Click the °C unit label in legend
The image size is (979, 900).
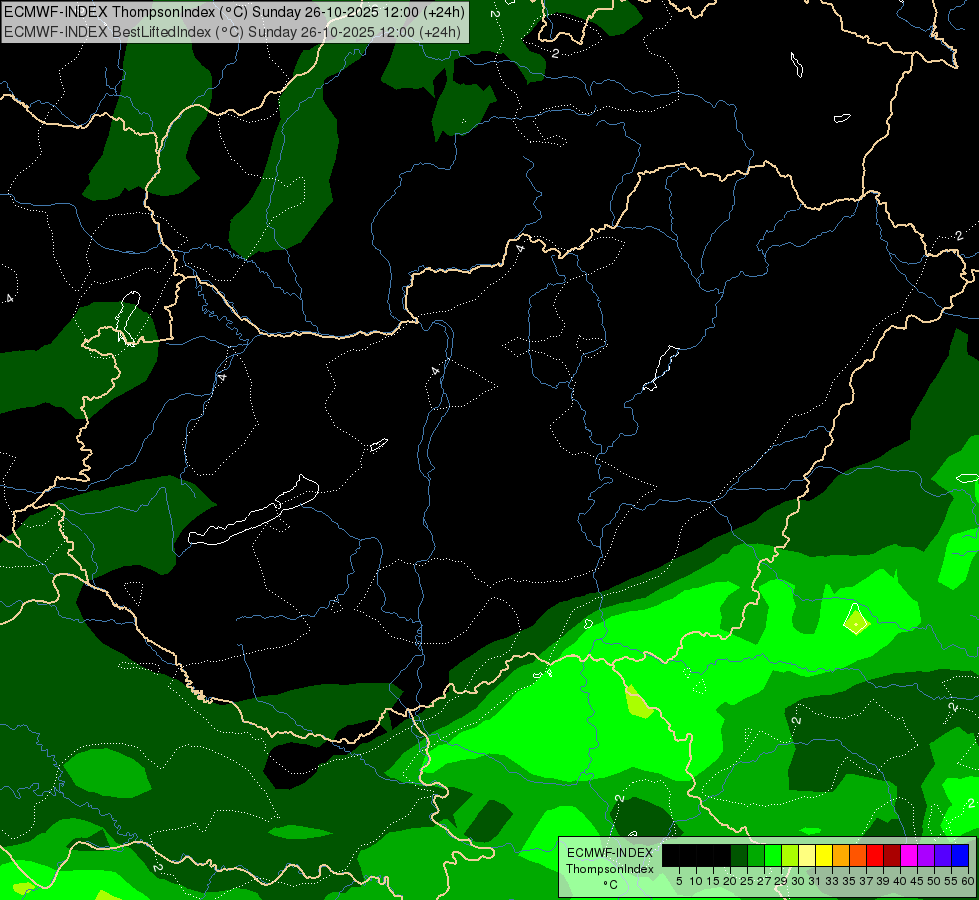610,885
